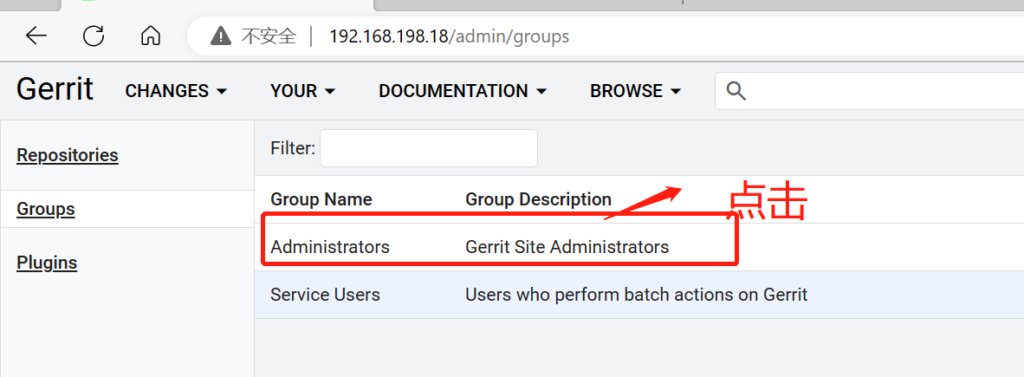
Task: Expand the YOUR menu
Action: click(303, 91)
